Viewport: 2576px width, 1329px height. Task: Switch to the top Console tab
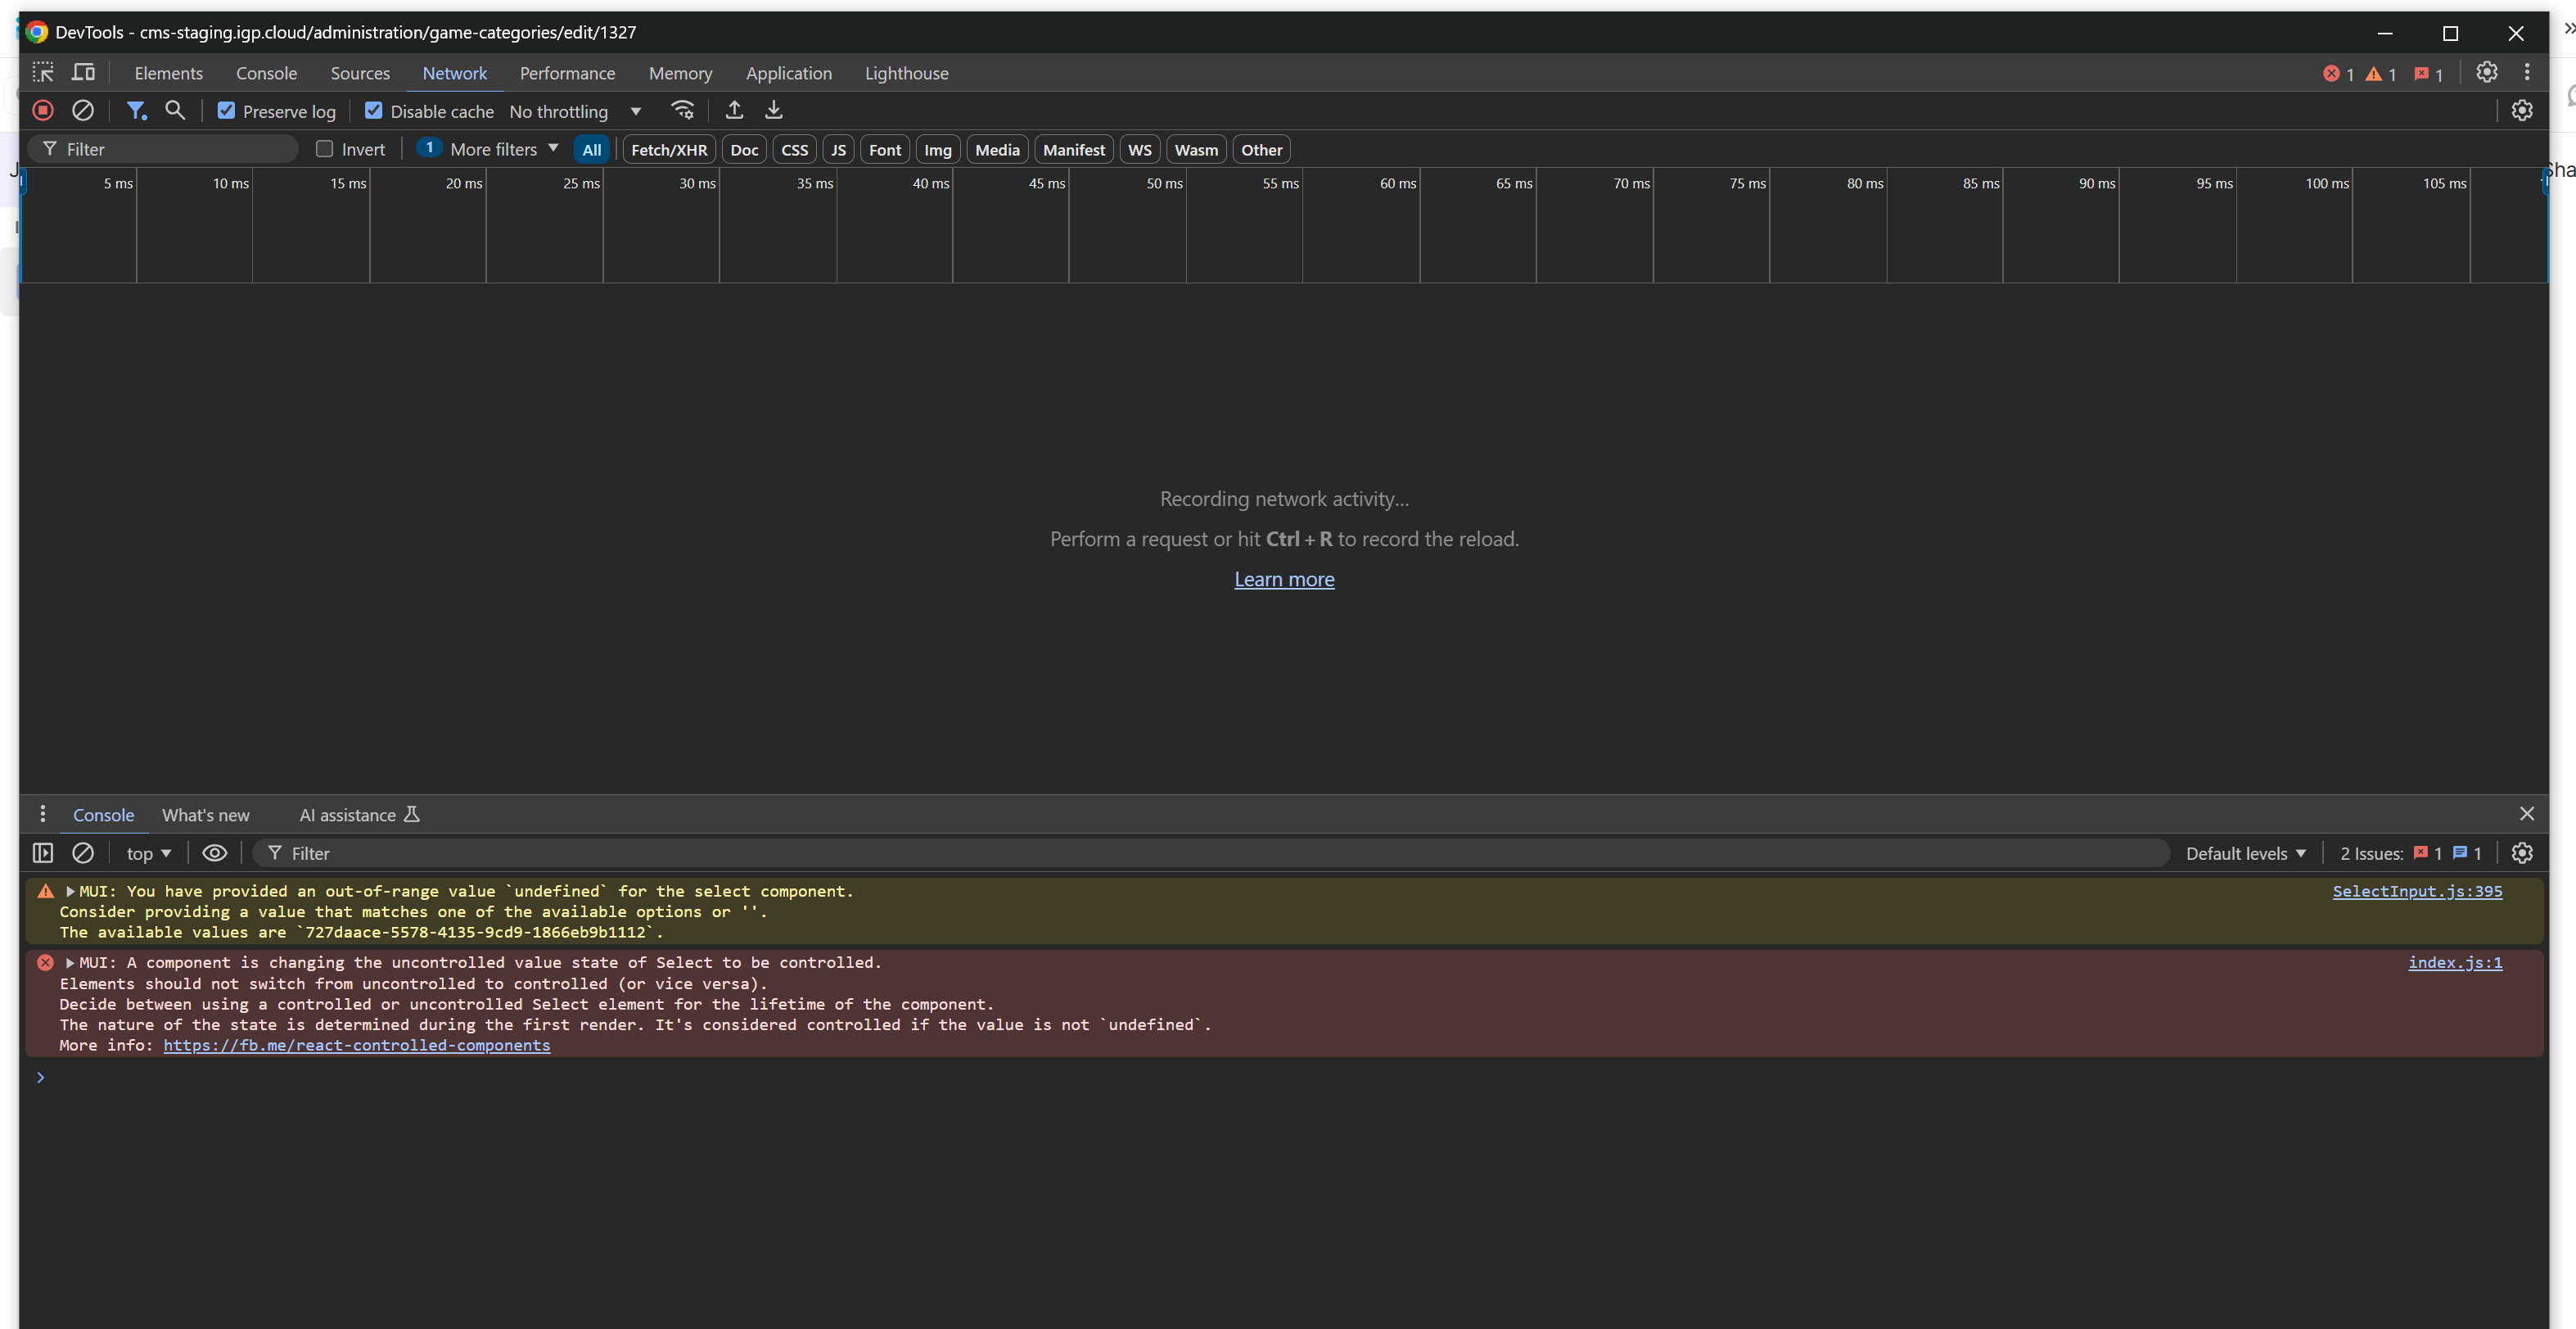pos(266,73)
